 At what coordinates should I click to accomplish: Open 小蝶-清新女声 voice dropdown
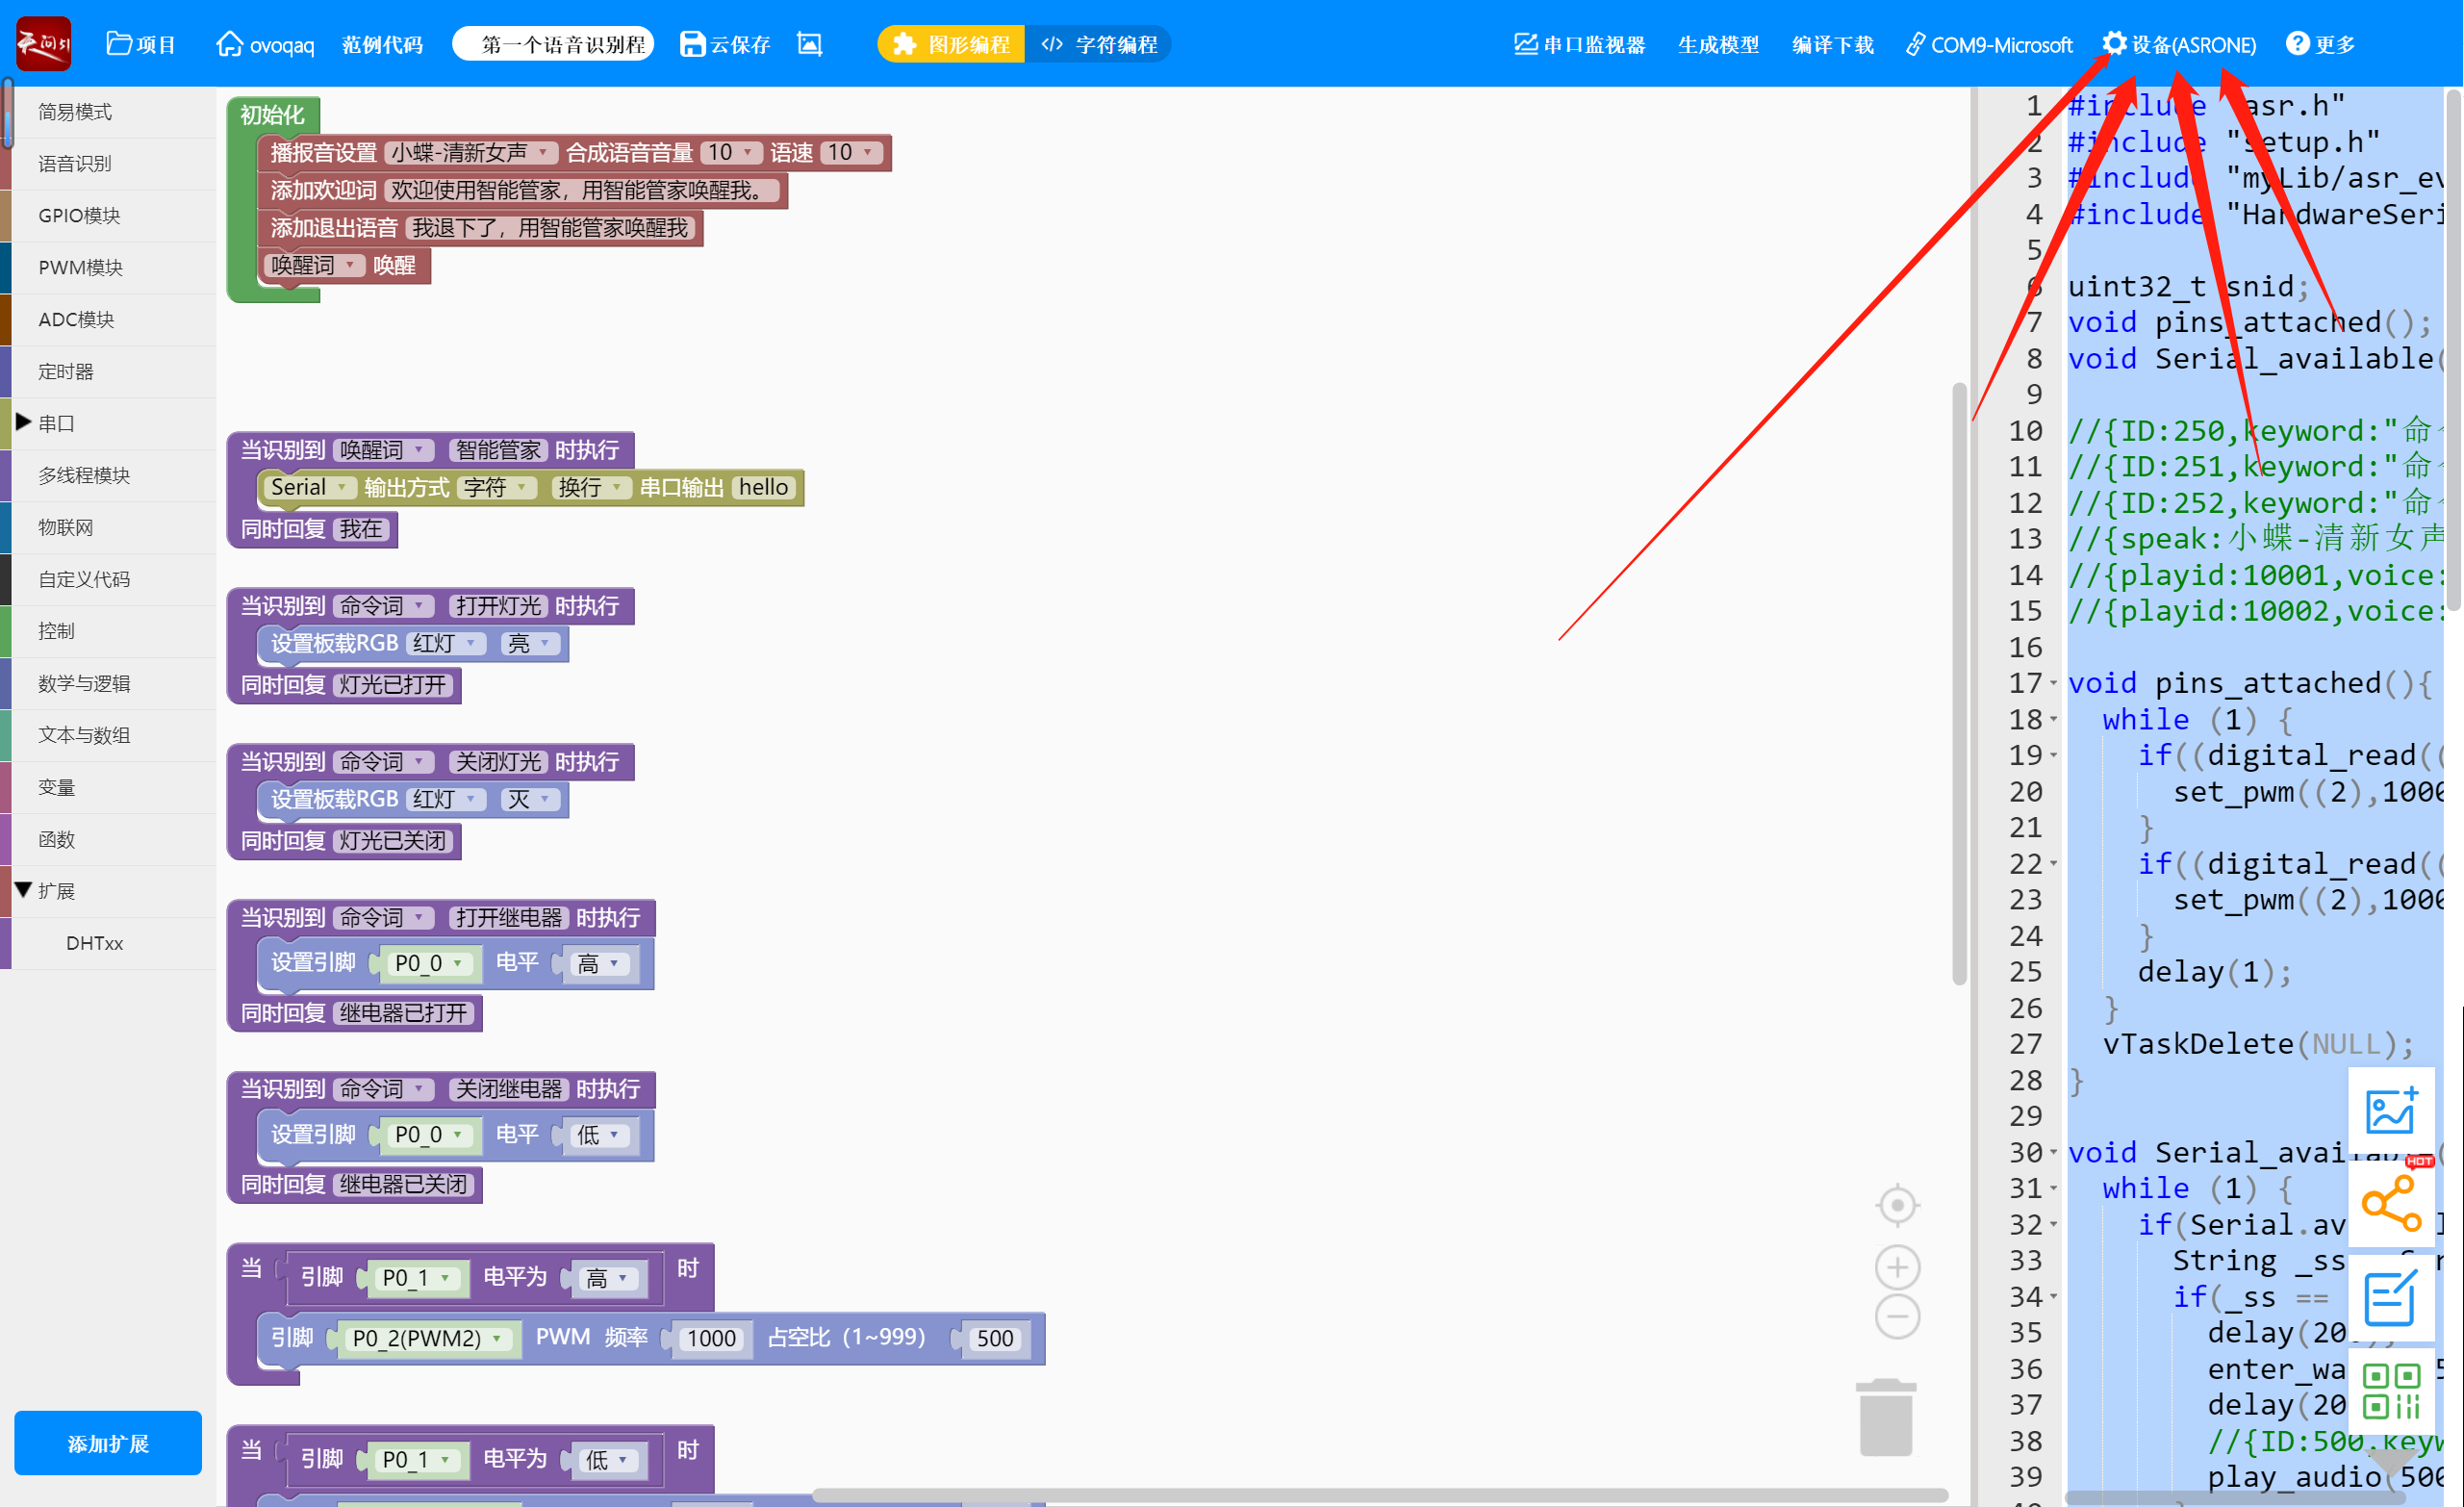471,152
